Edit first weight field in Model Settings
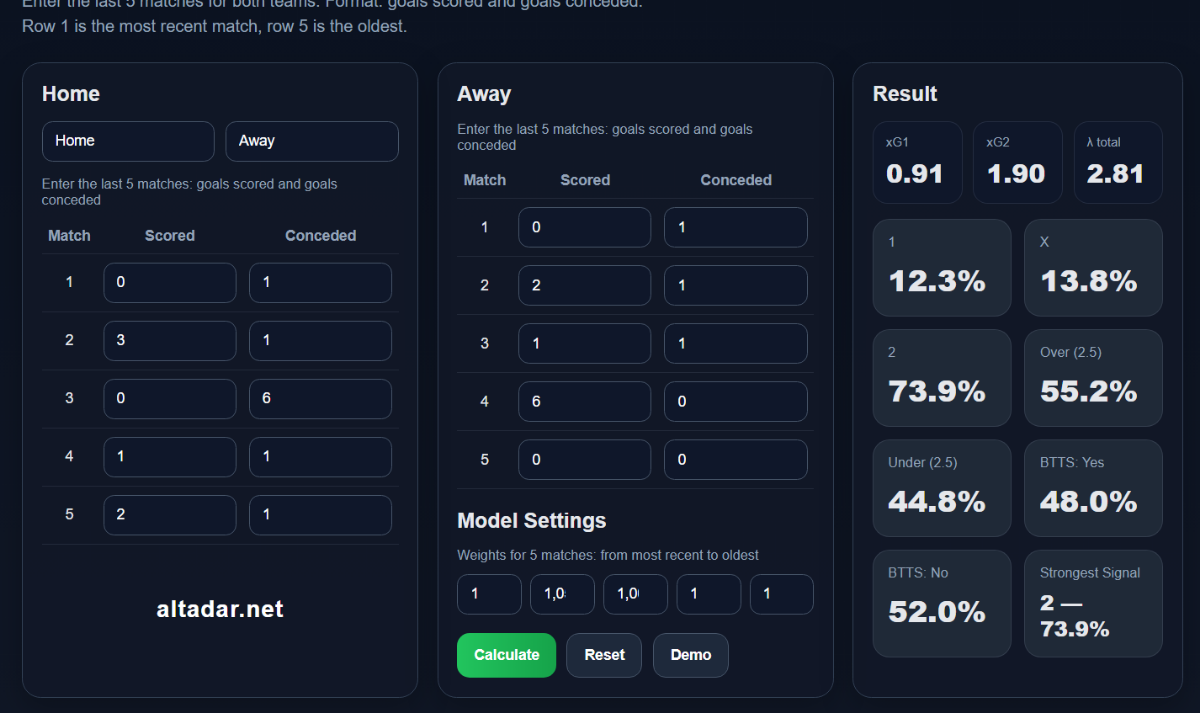This screenshot has height=713, width=1200. [489, 594]
